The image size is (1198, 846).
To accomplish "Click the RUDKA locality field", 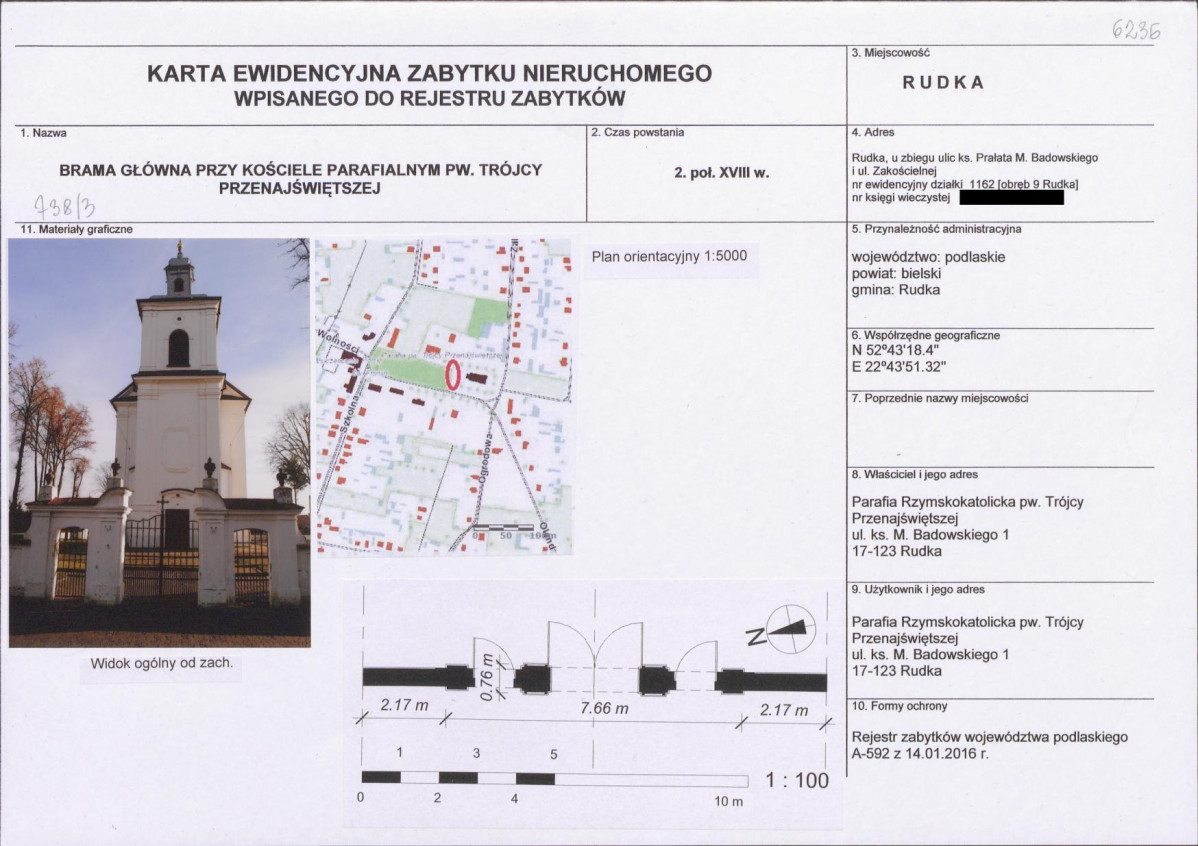I will point(943,83).
